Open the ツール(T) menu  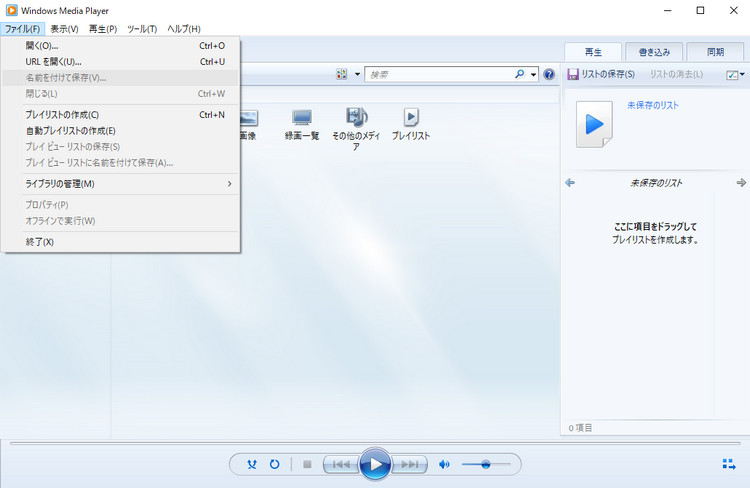(142, 29)
